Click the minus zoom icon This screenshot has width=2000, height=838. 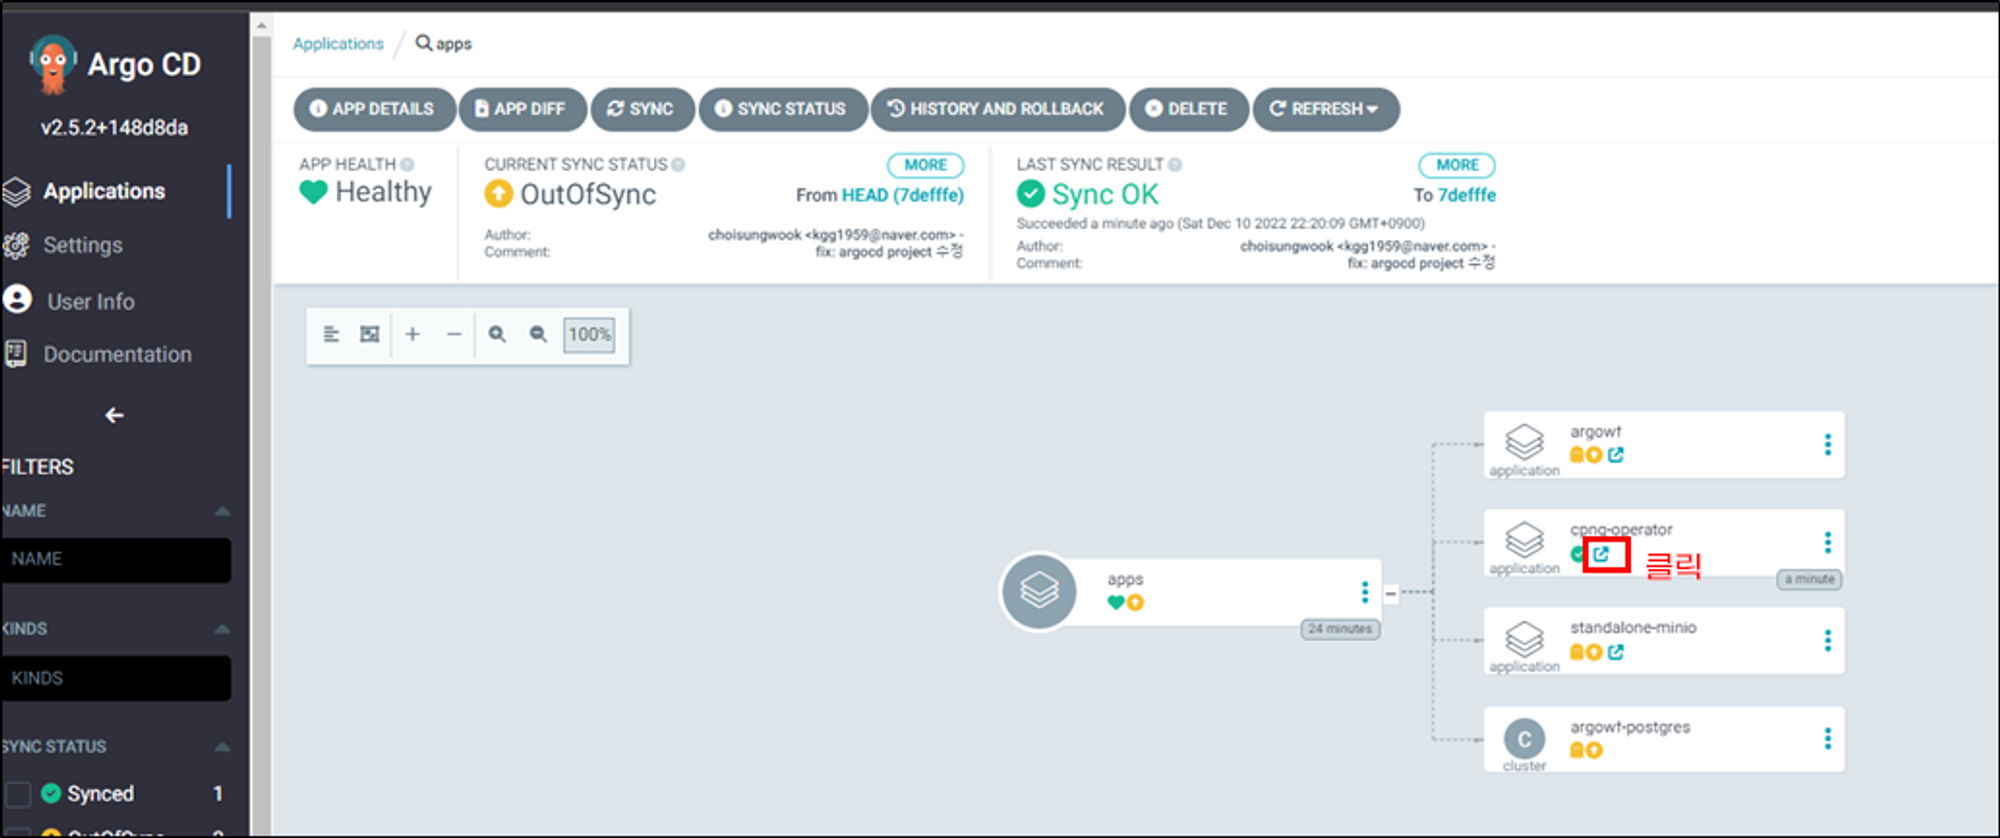(x=454, y=334)
